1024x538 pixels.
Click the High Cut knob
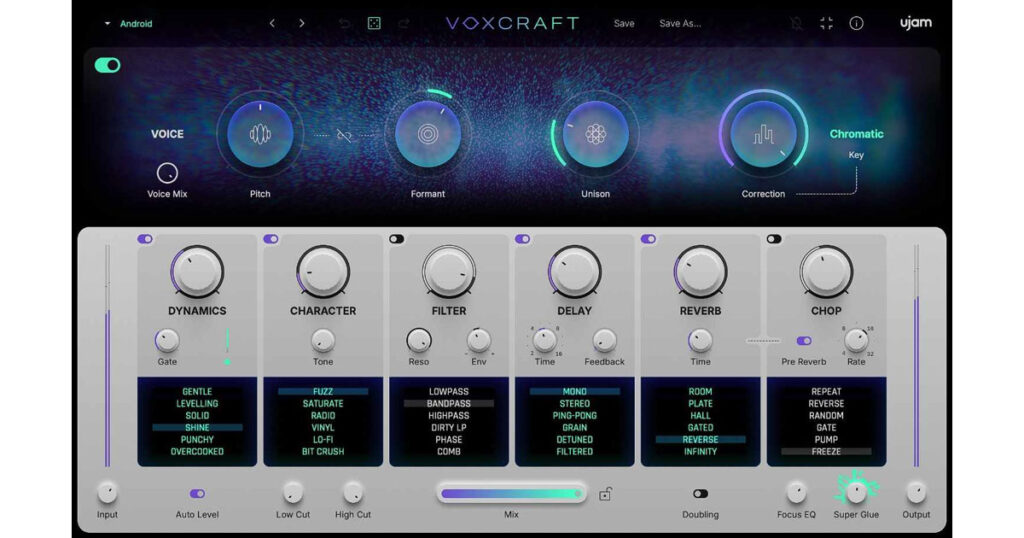point(353,492)
